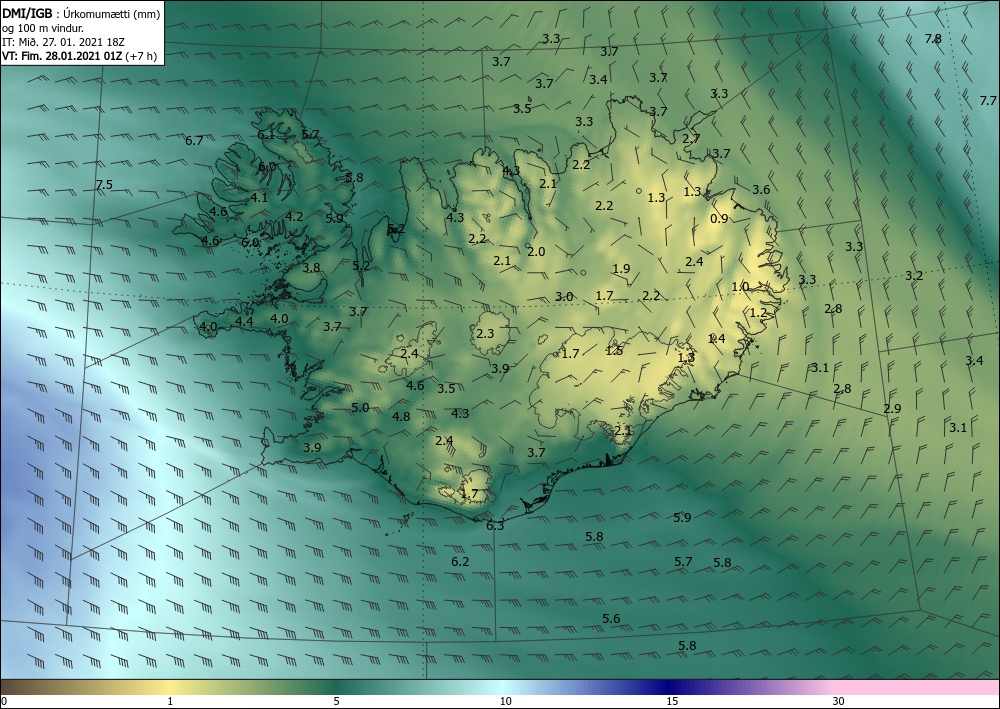
Task: Select the "30" label on the colour scale
Action: click(x=838, y=701)
